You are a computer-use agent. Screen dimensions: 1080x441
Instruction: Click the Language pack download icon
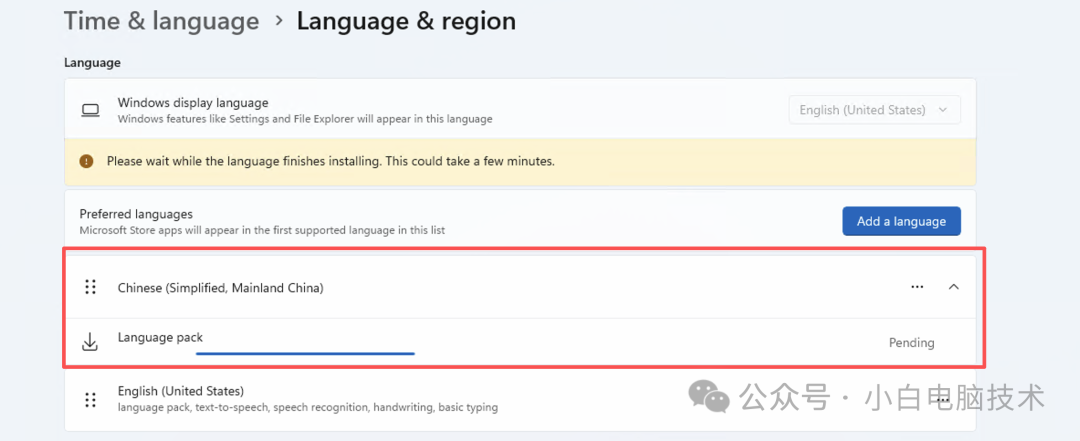coord(90,342)
